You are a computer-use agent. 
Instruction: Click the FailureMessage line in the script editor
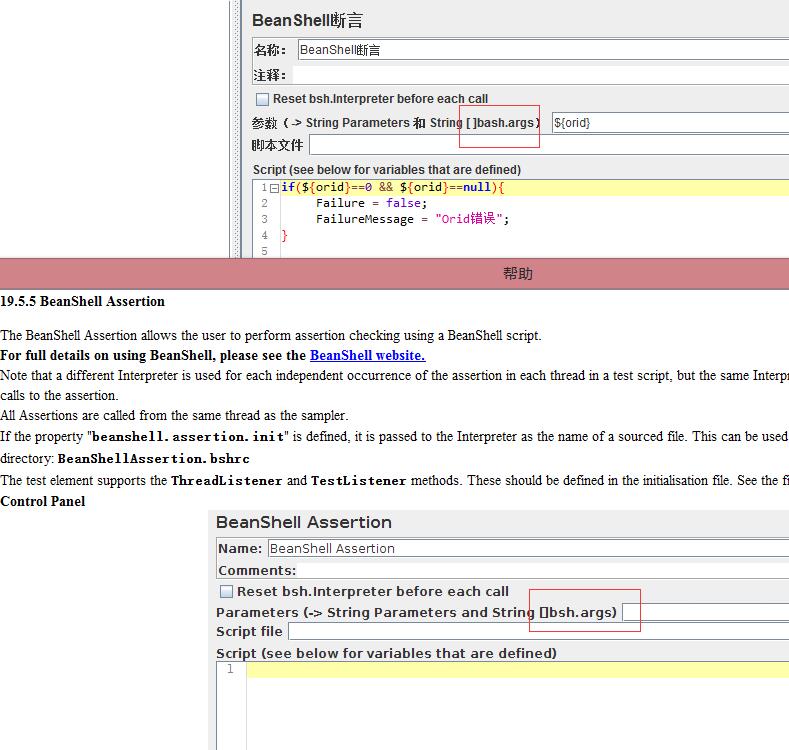(412, 219)
